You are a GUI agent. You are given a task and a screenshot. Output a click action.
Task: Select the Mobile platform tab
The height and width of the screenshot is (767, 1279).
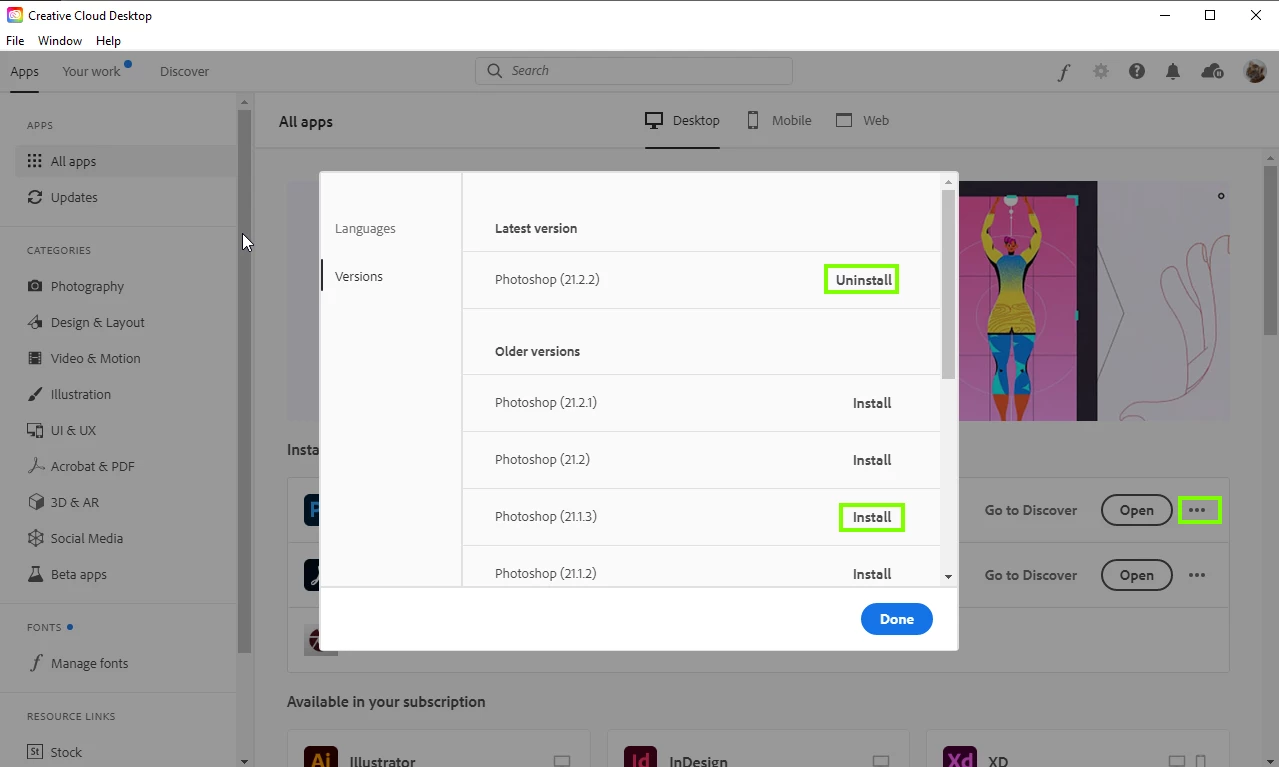[779, 121]
